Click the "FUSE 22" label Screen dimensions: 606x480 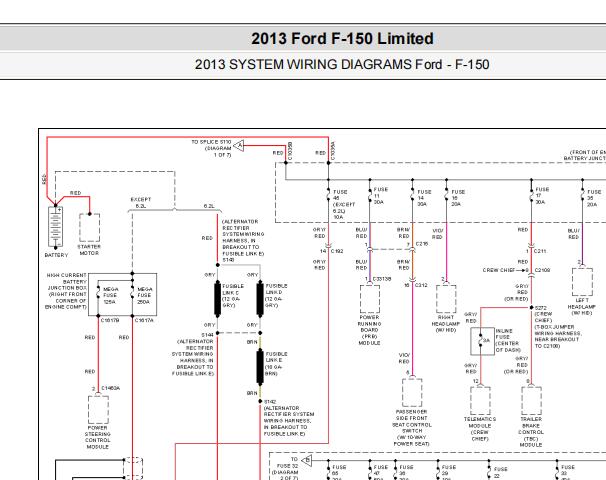[500, 472]
